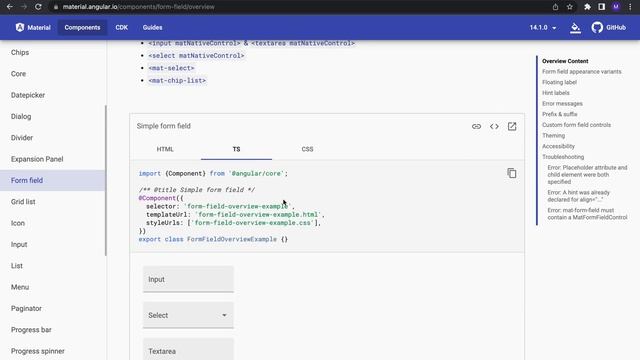640x360 pixels.
Task: Switch to the HTML code tab
Action: point(165,149)
